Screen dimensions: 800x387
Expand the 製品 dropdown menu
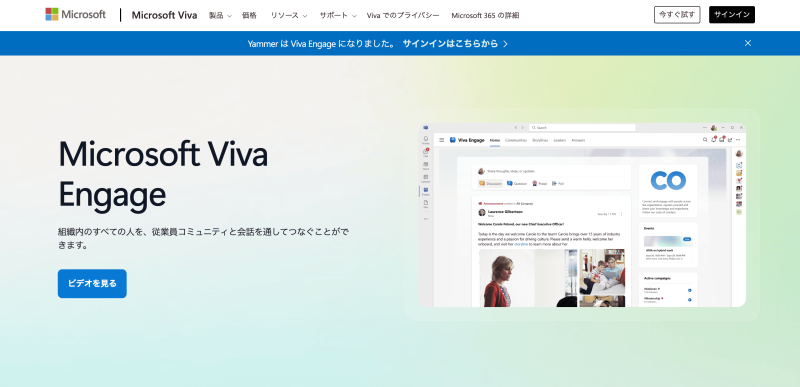click(x=220, y=15)
